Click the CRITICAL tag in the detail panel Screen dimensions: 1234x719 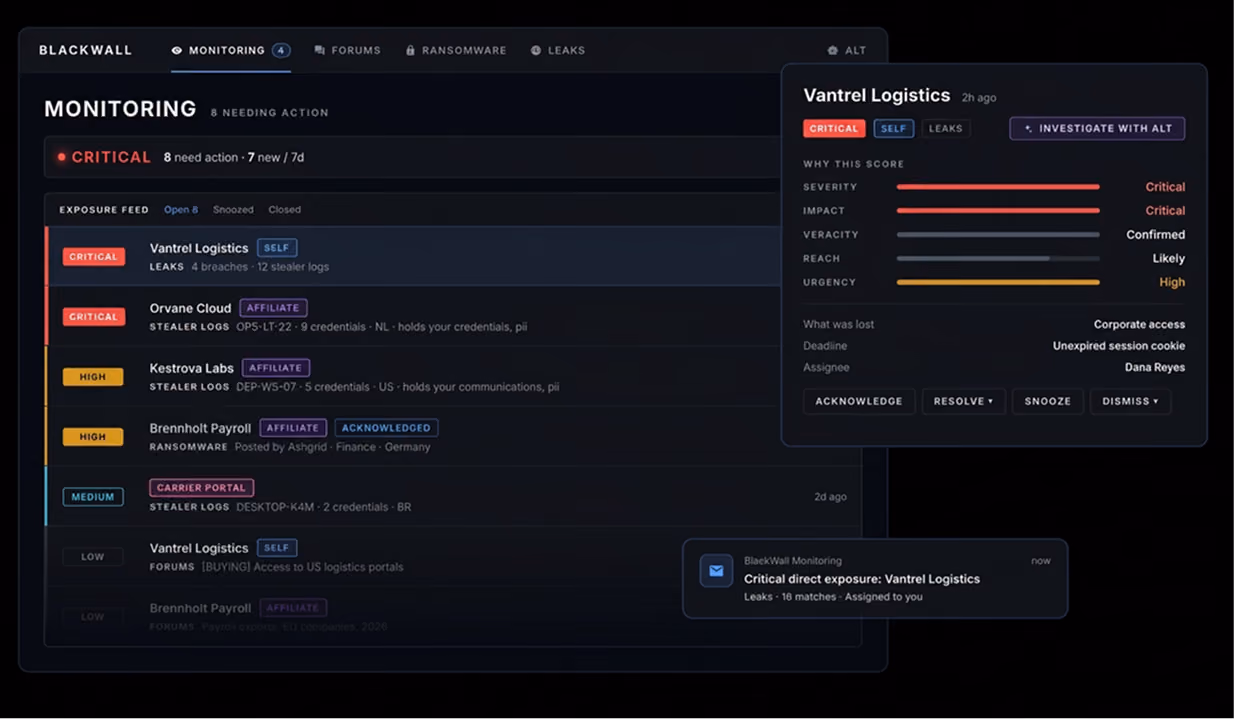[834, 129]
